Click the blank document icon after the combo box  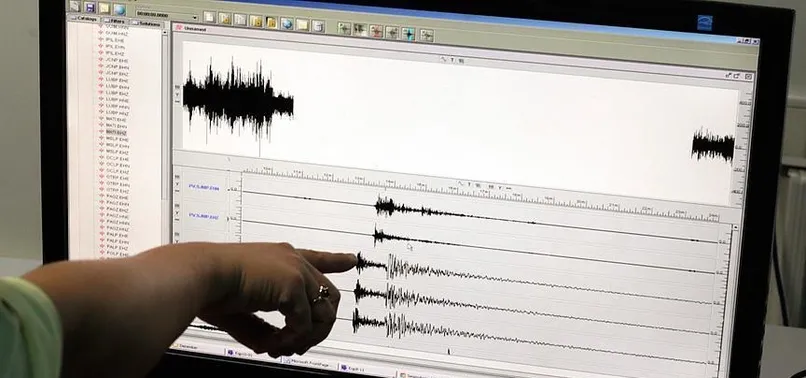pos(209,17)
